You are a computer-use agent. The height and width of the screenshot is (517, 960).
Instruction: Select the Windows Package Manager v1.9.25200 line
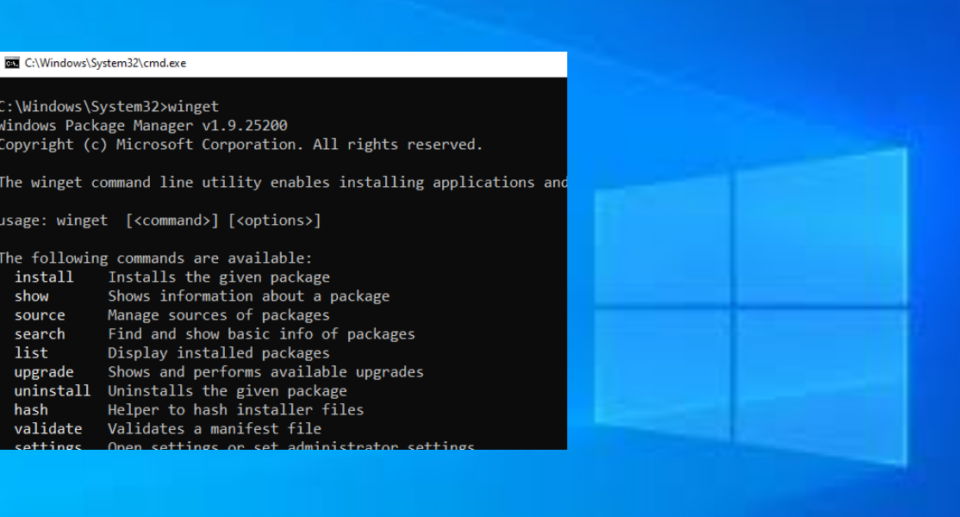click(x=144, y=126)
